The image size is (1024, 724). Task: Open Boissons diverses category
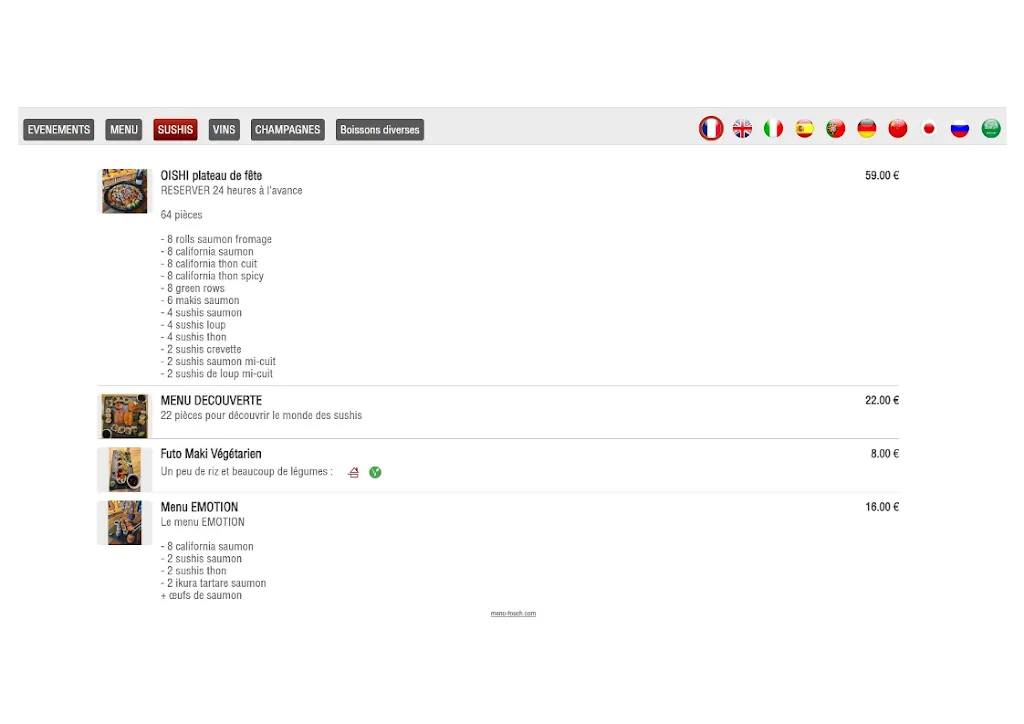pyautogui.click(x=380, y=130)
